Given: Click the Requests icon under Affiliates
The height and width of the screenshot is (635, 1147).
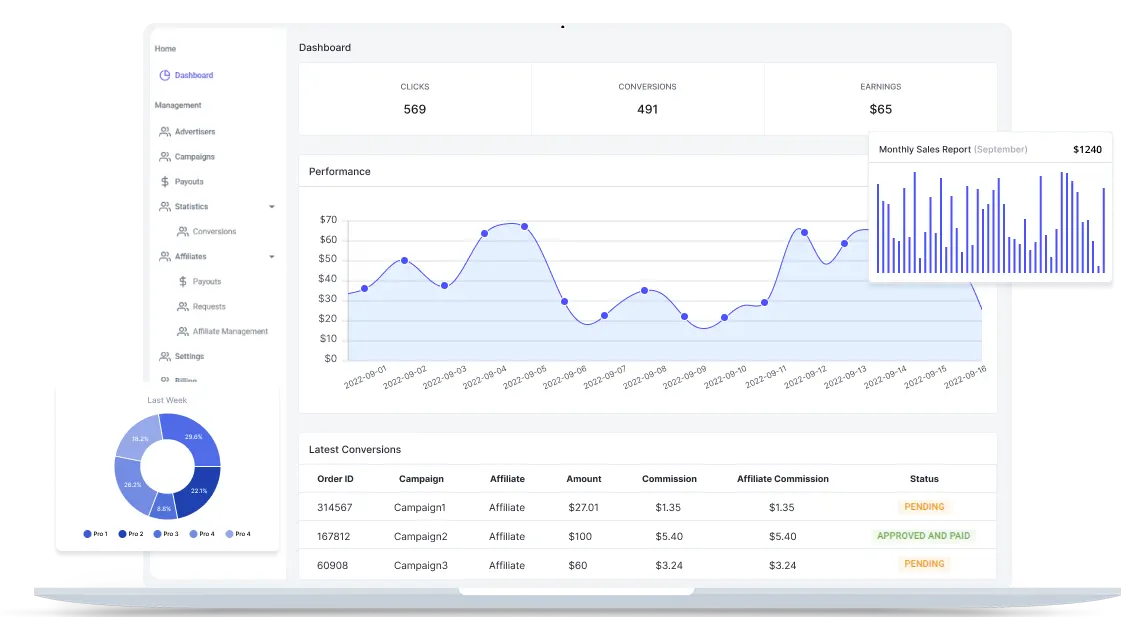Looking at the screenshot, I should click(x=182, y=304).
